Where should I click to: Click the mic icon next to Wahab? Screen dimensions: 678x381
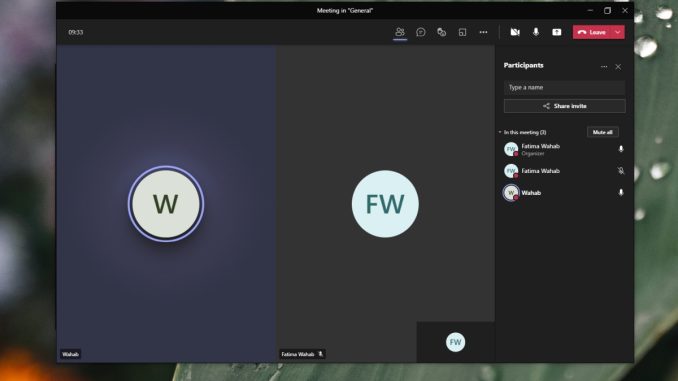click(x=621, y=192)
